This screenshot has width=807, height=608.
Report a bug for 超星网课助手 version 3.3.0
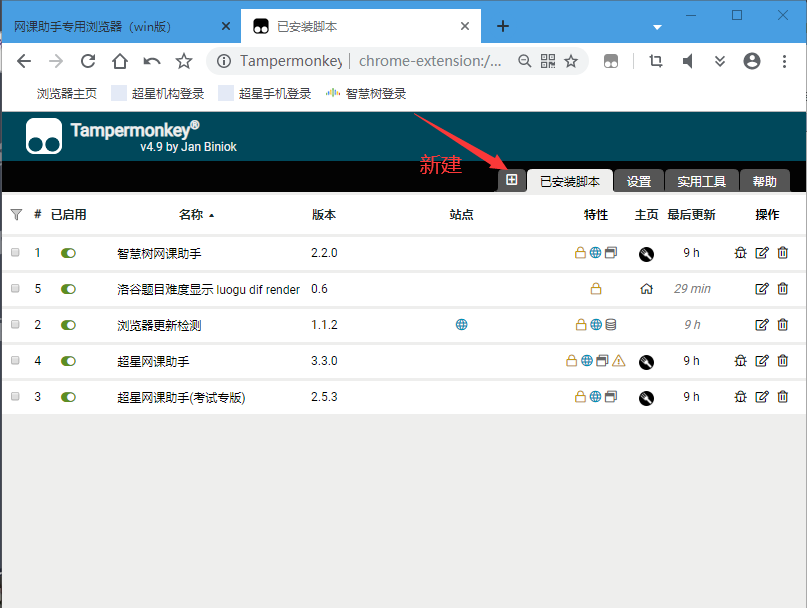(x=740, y=361)
